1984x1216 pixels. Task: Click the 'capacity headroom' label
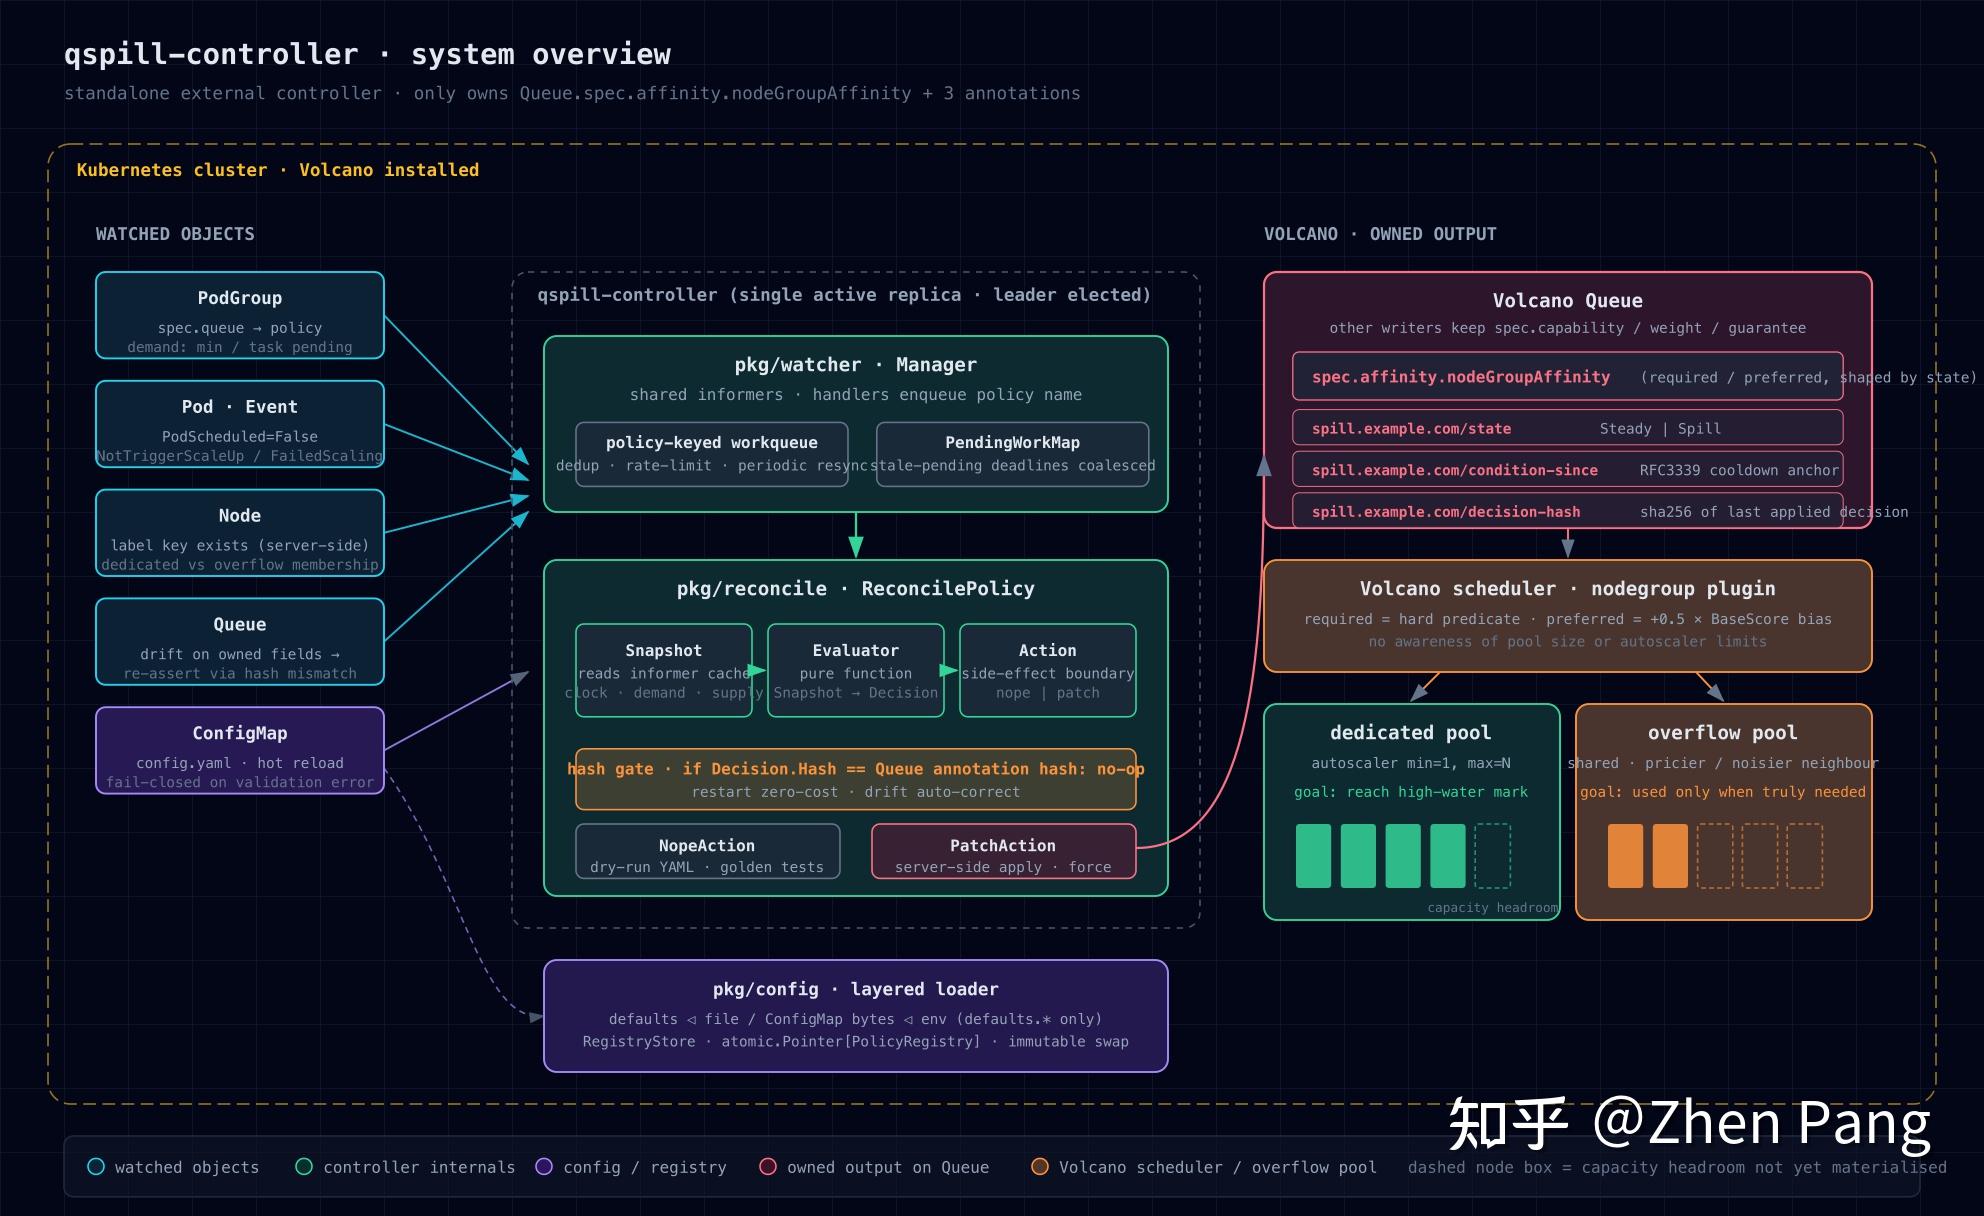pyautogui.click(x=1492, y=908)
